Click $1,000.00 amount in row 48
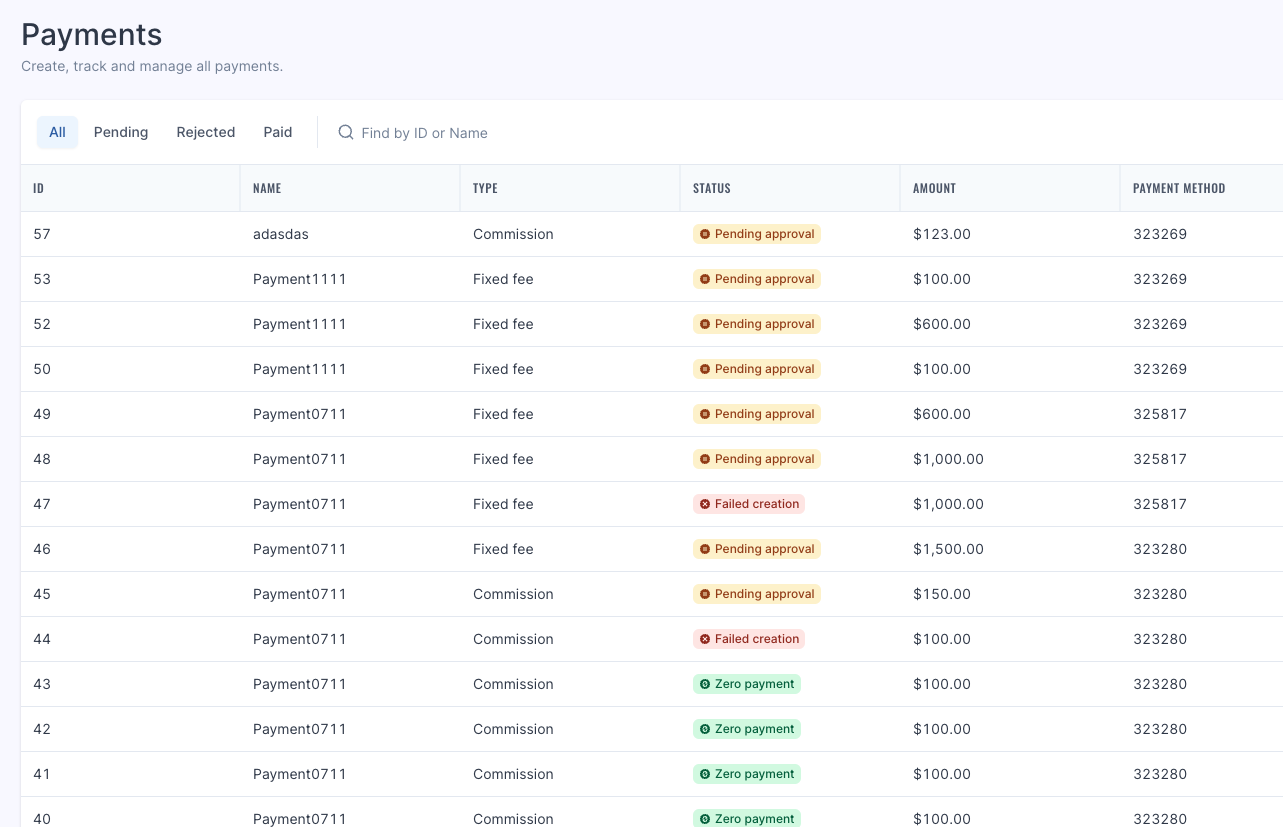Screen dimensions: 1283x827 (948, 459)
